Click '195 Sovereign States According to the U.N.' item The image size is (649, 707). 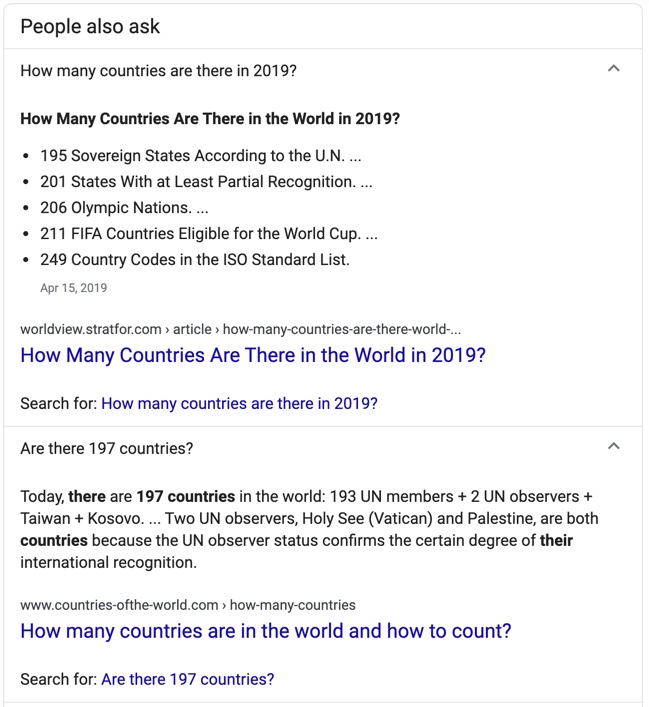pyautogui.click(x=201, y=156)
